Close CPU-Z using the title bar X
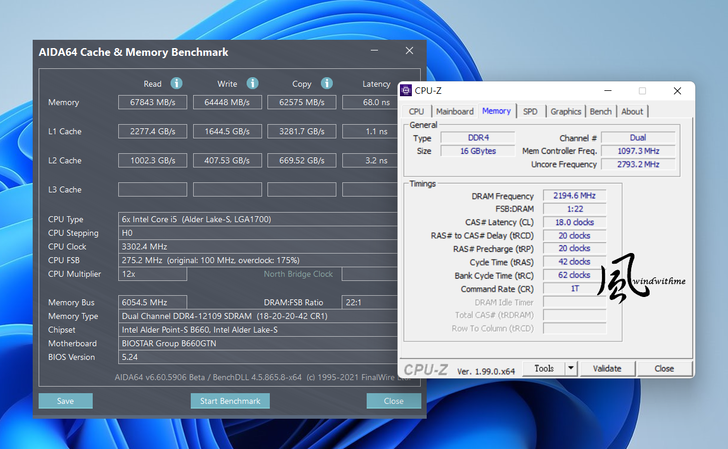The width and height of the screenshot is (728, 449). tap(677, 90)
